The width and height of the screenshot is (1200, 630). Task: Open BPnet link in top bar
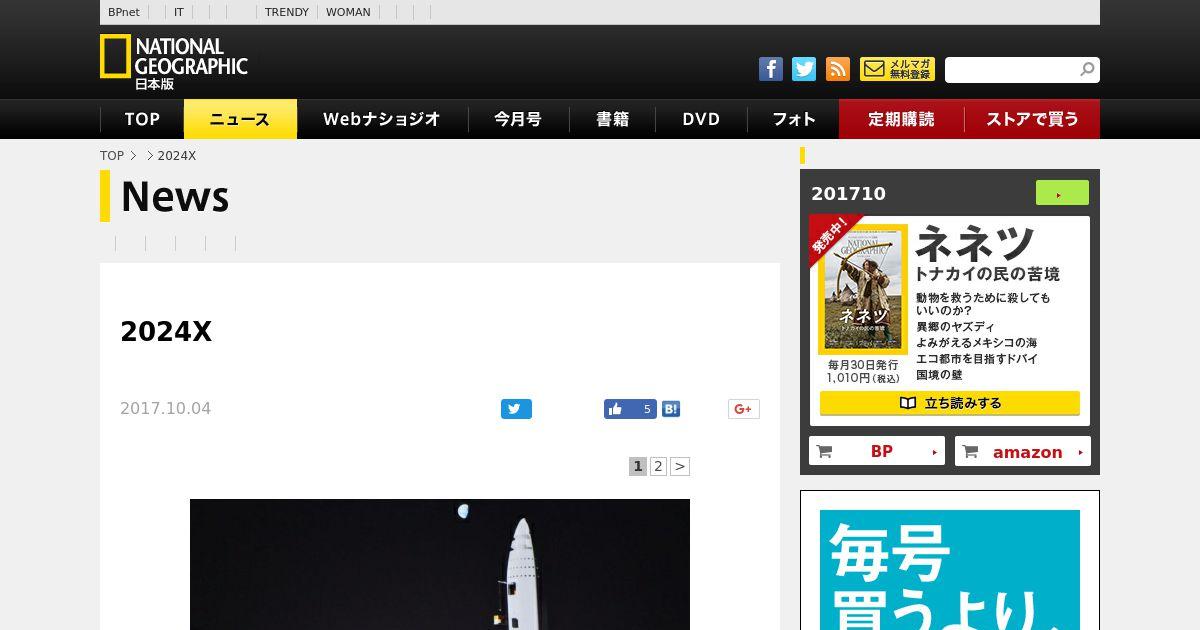point(124,12)
